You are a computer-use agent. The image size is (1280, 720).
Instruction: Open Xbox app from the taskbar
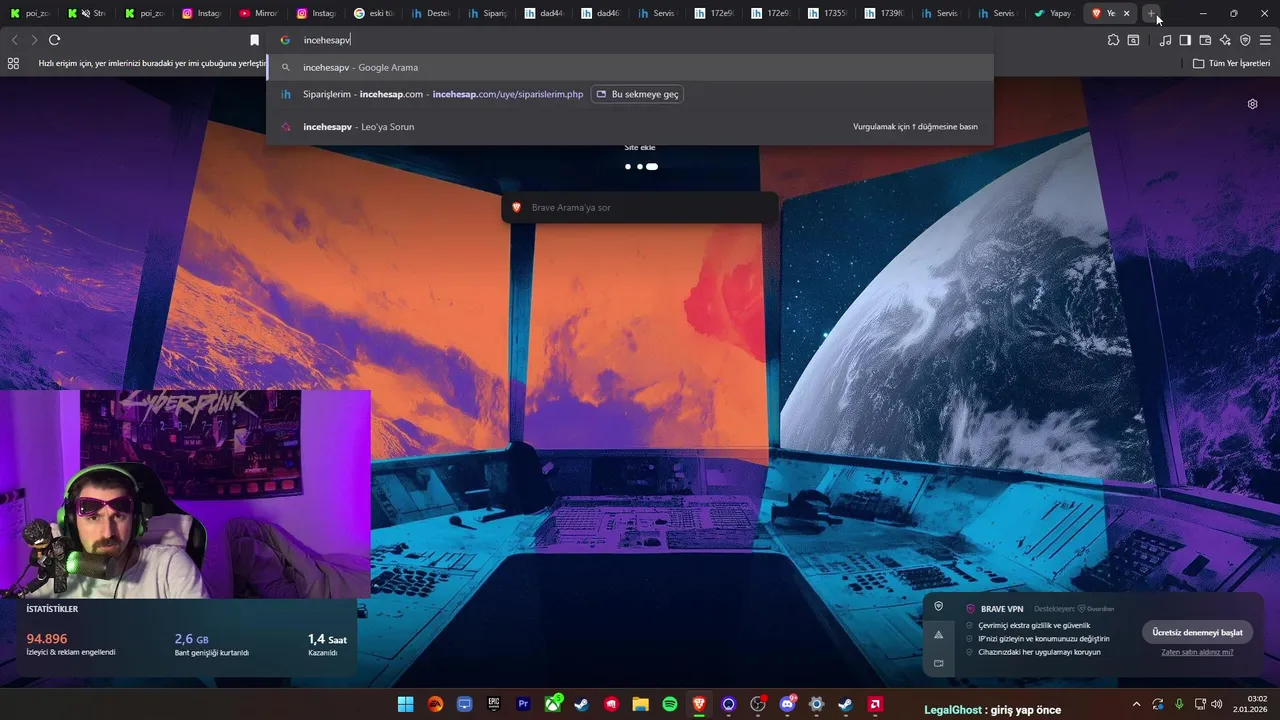pyautogui.click(x=553, y=704)
